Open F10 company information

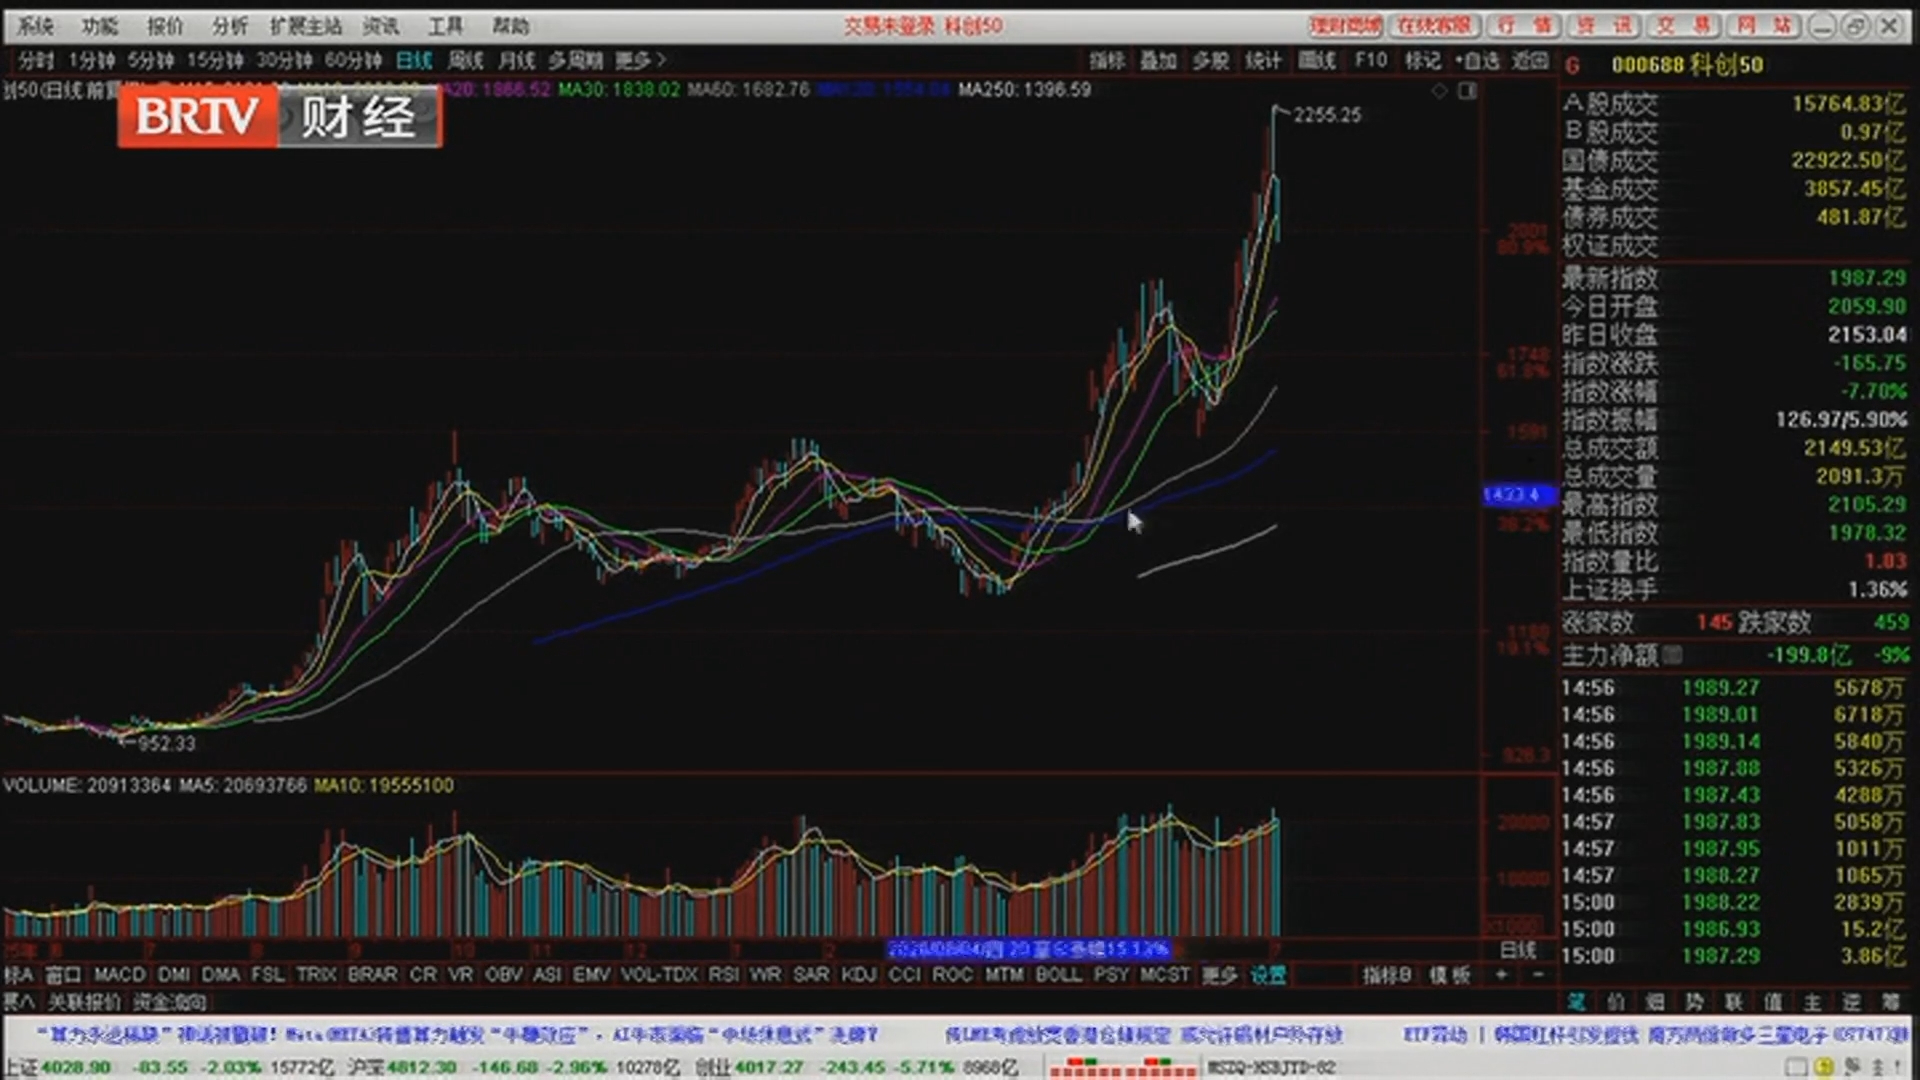(1371, 61)
